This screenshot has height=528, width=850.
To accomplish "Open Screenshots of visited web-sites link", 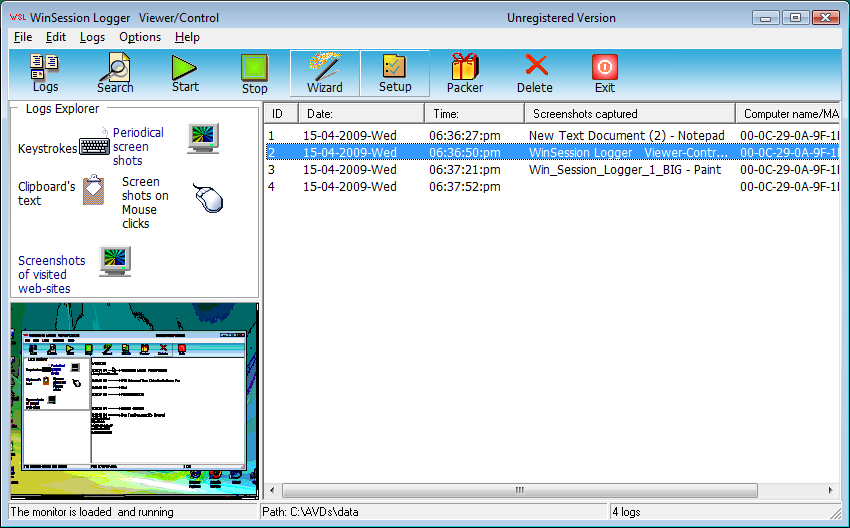I will 51,274.
